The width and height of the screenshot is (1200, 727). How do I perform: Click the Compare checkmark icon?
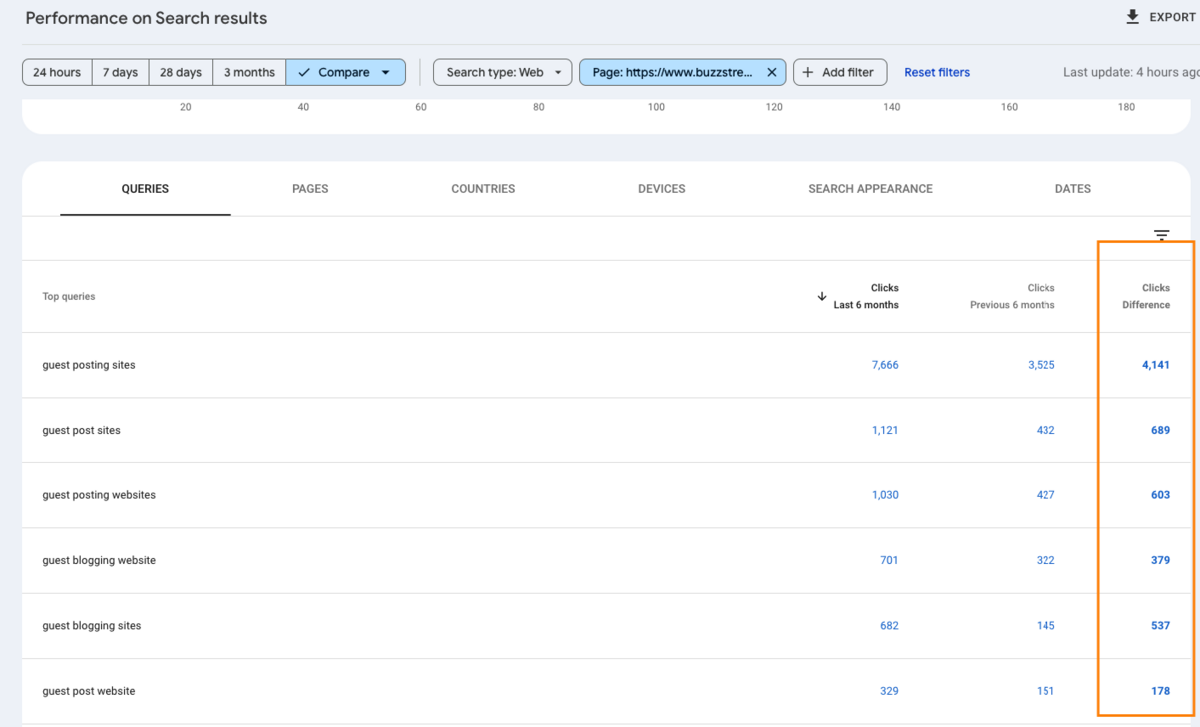pyautogui.click(x=304, y=72)
